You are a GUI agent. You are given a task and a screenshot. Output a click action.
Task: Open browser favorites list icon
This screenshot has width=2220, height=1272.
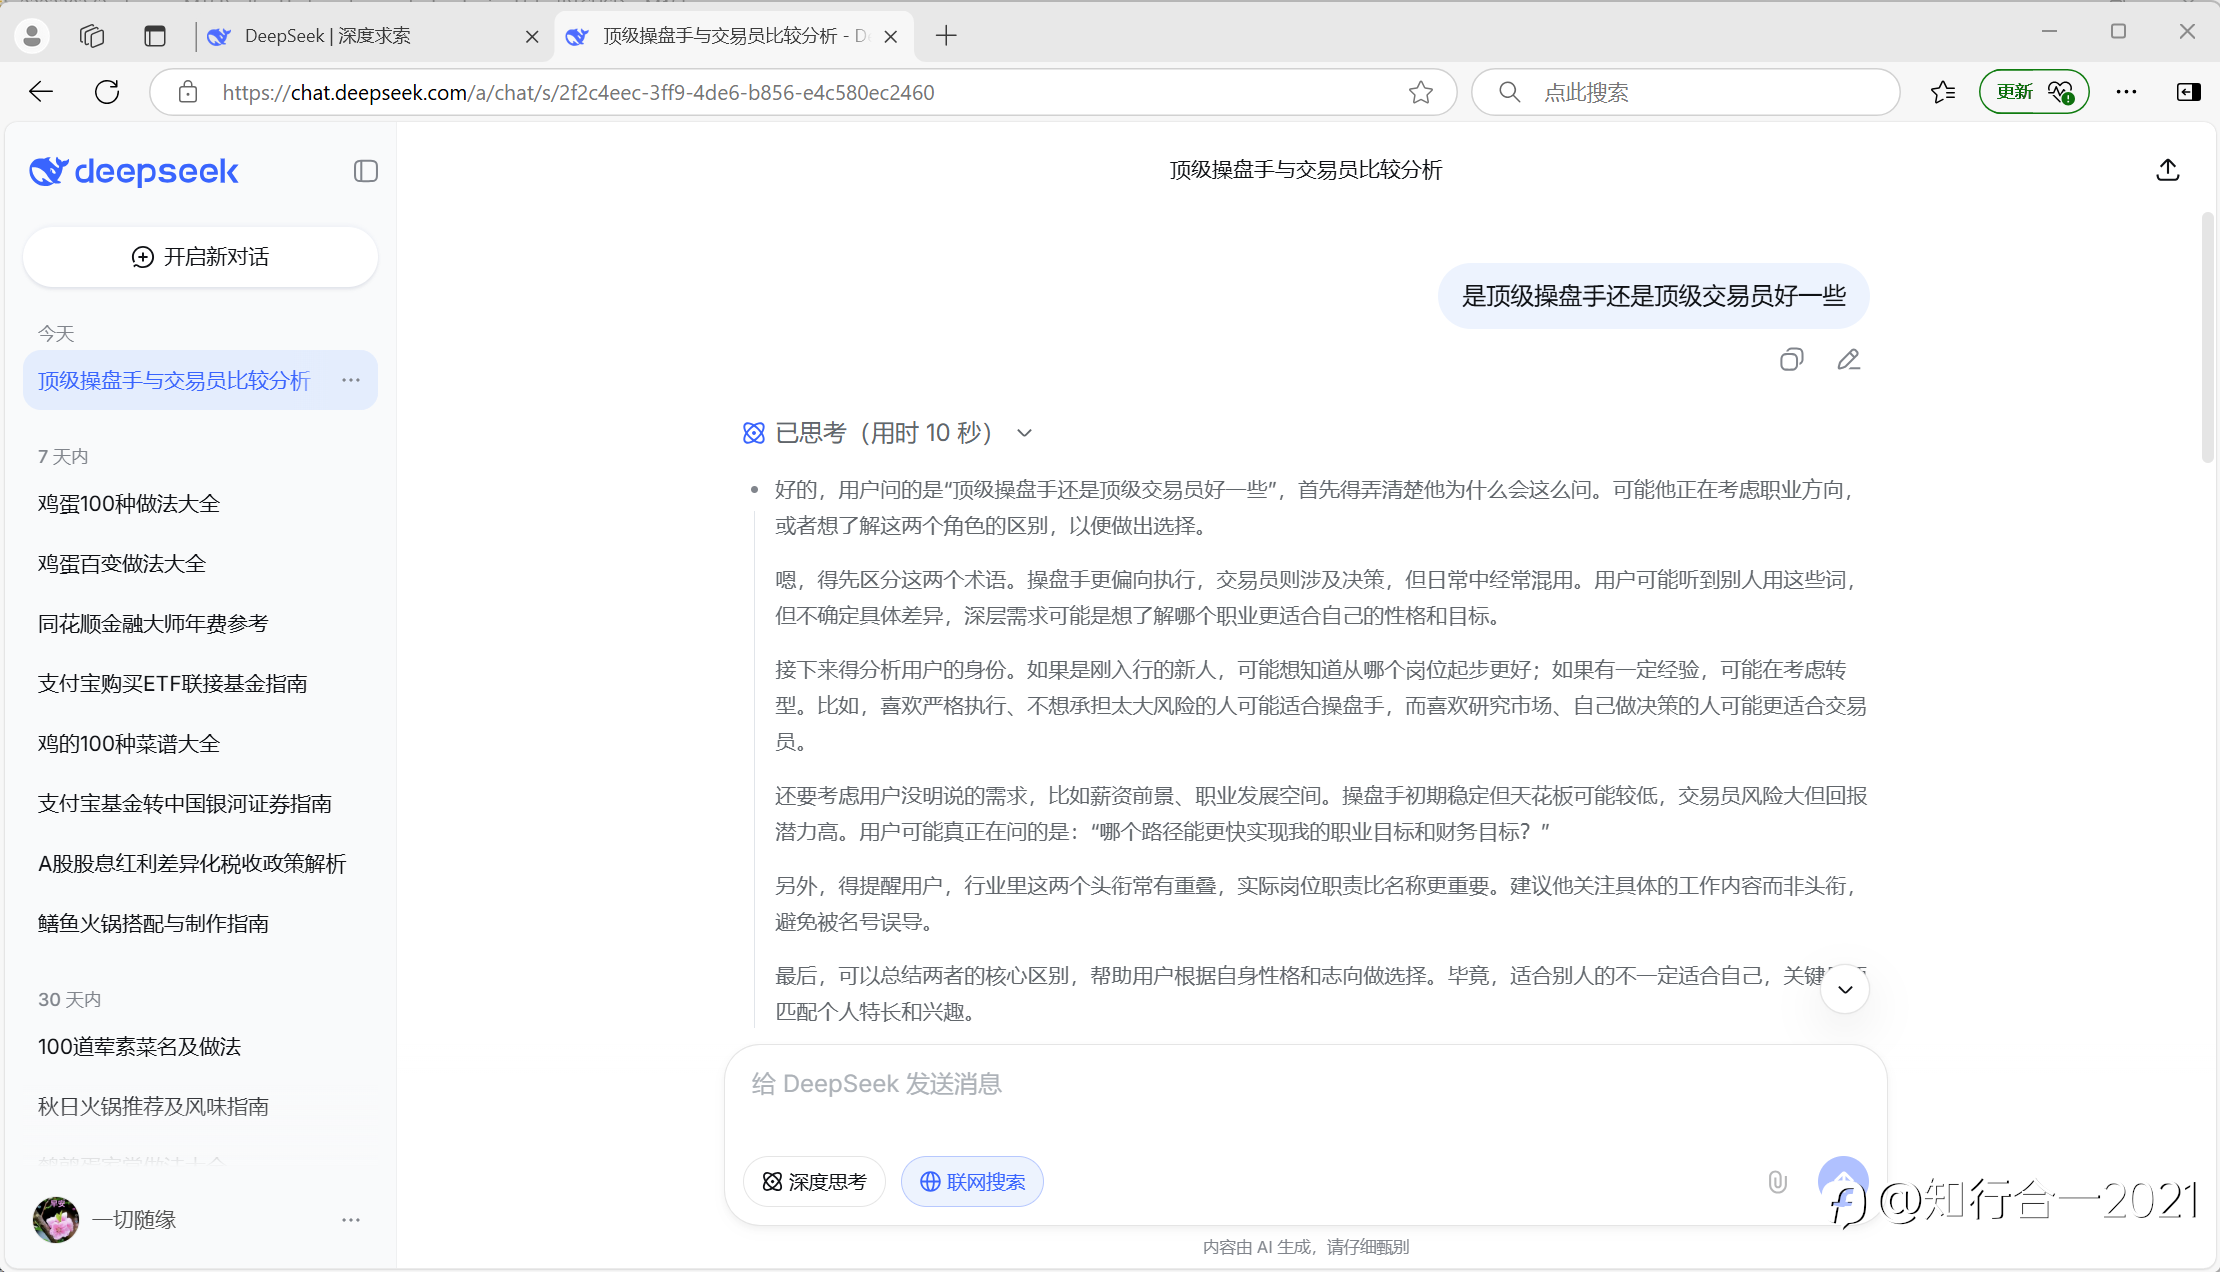(x=1943, y=93)
